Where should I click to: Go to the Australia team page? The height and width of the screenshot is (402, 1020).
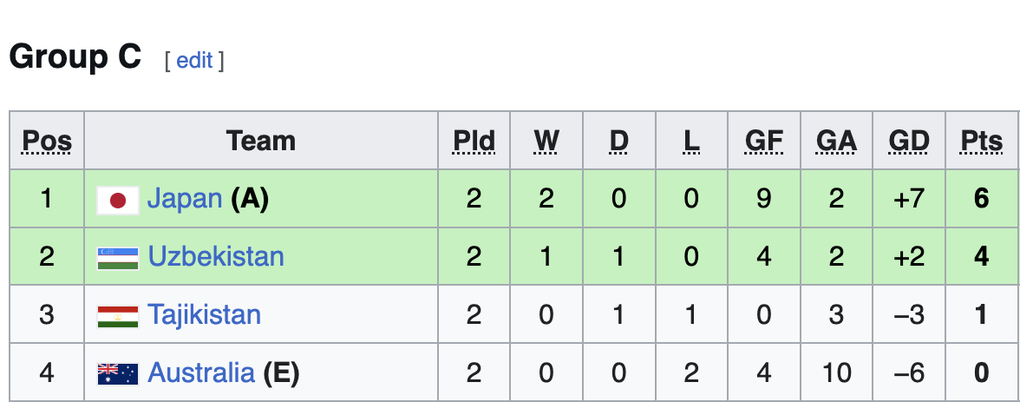click(201, 373)
